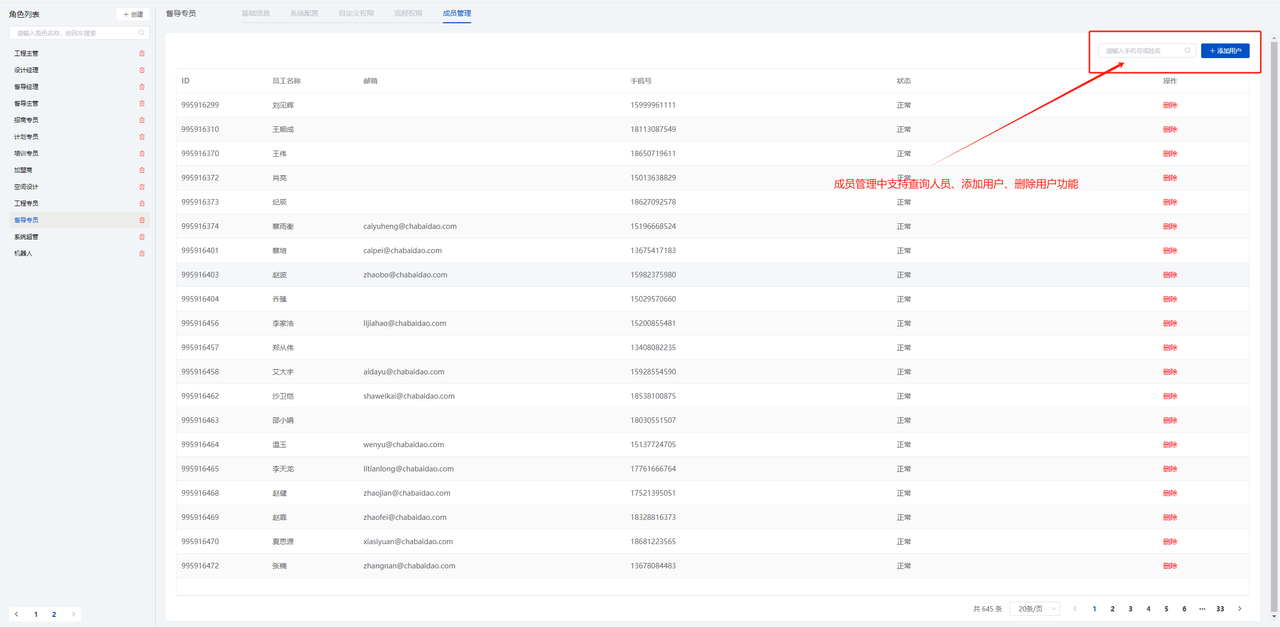The image size is (1280, 627).
Task: Remove 督导经理 role using its trash icon
Action: 142,87
